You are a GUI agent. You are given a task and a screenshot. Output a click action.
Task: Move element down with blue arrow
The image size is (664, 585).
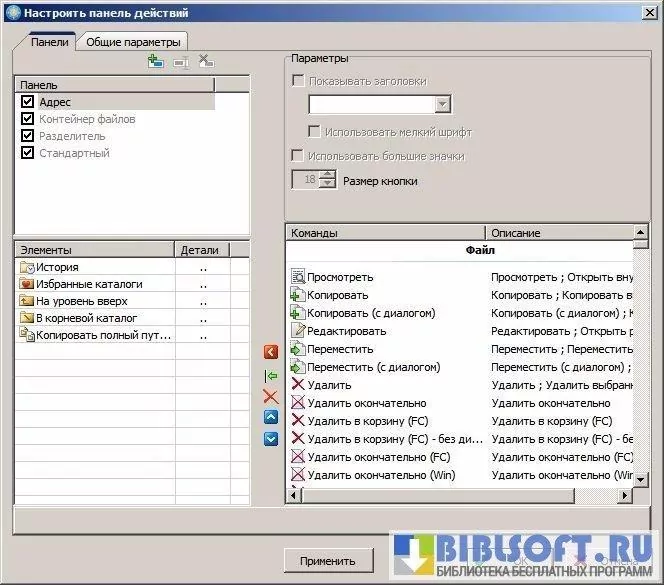click(x=270, y=439)
